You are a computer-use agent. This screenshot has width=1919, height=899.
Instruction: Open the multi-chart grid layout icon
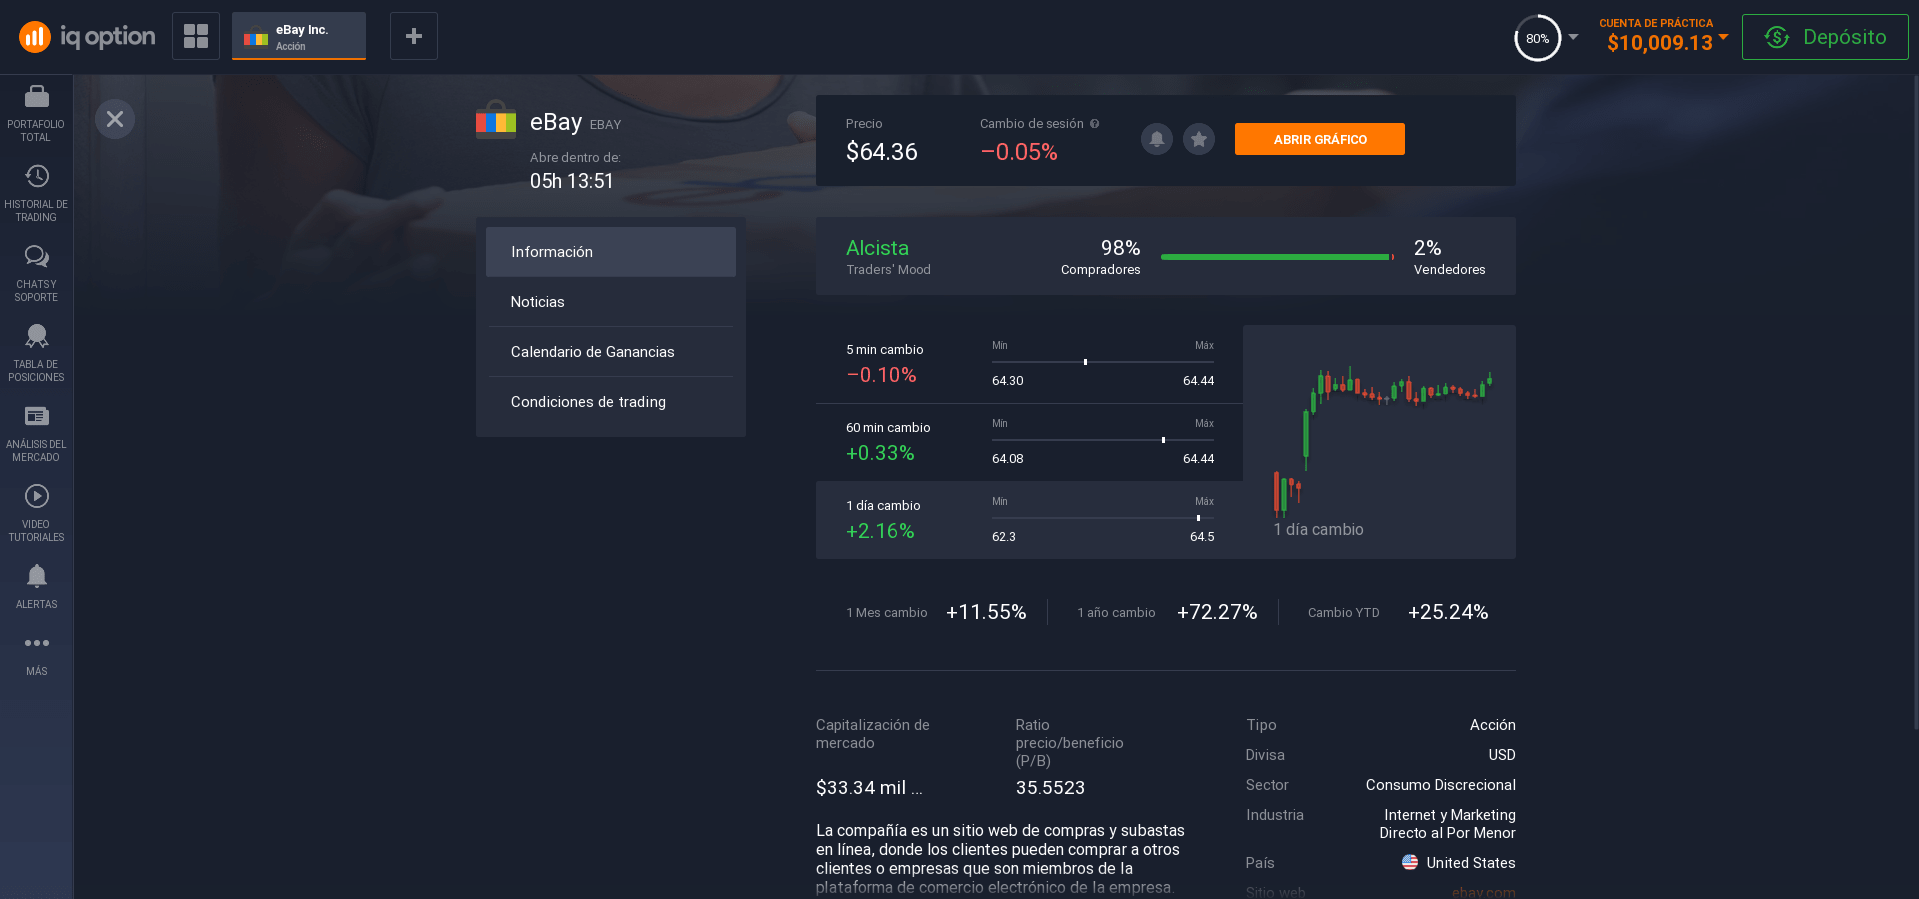click(196, 36)
